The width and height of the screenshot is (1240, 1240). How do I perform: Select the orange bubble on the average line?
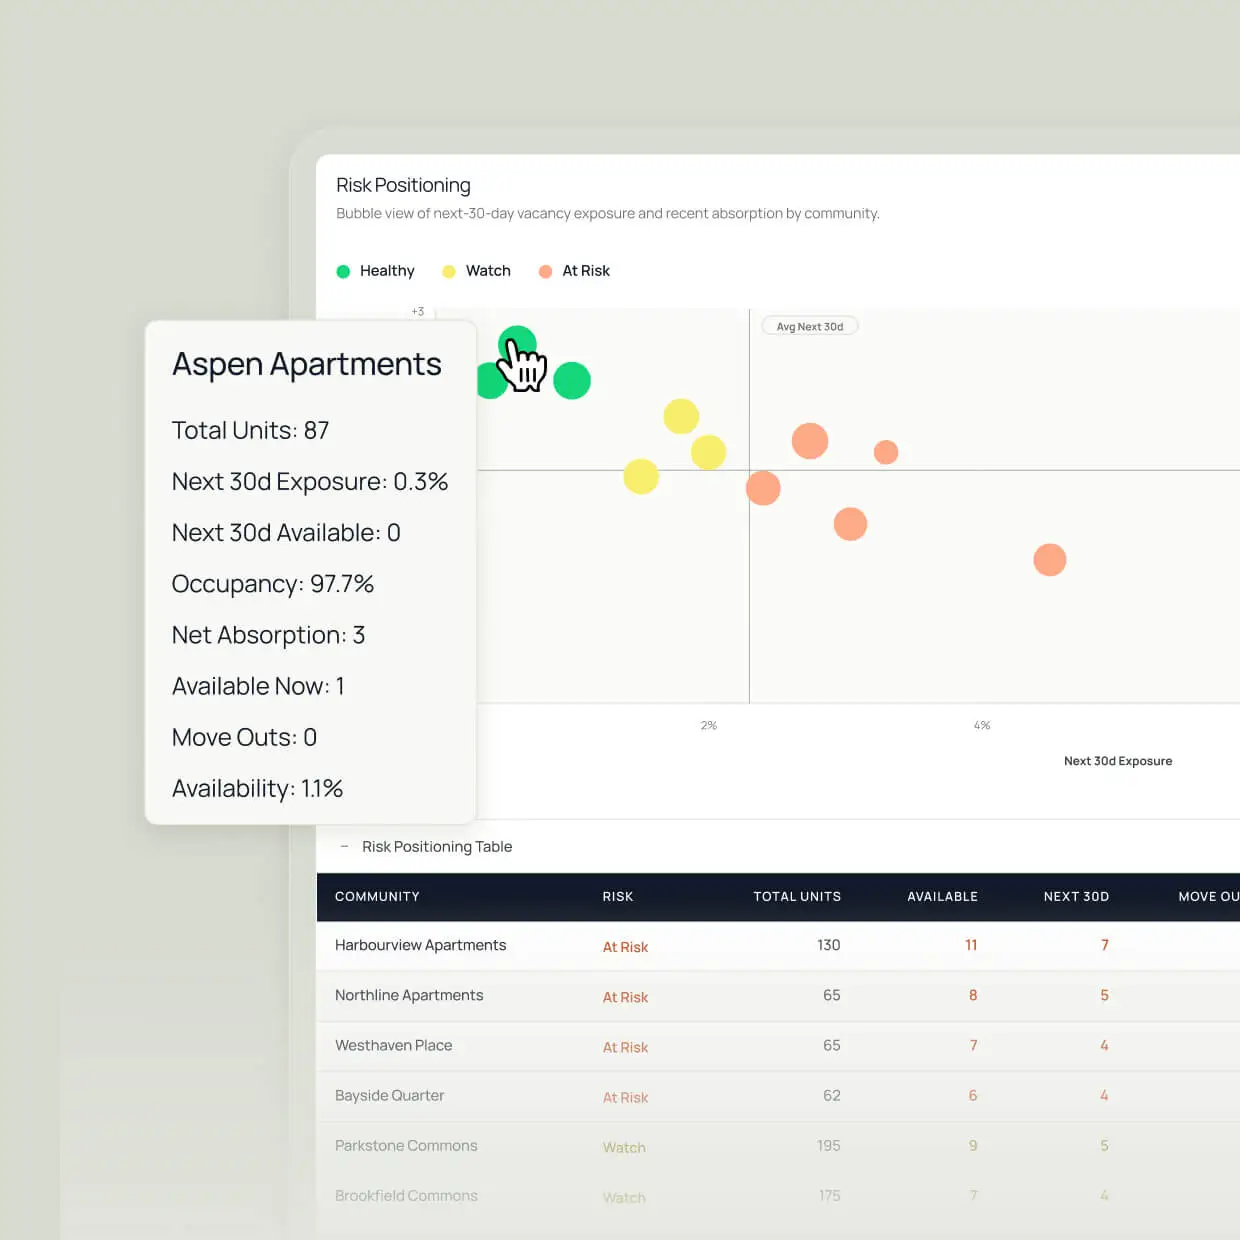point(763,488)
